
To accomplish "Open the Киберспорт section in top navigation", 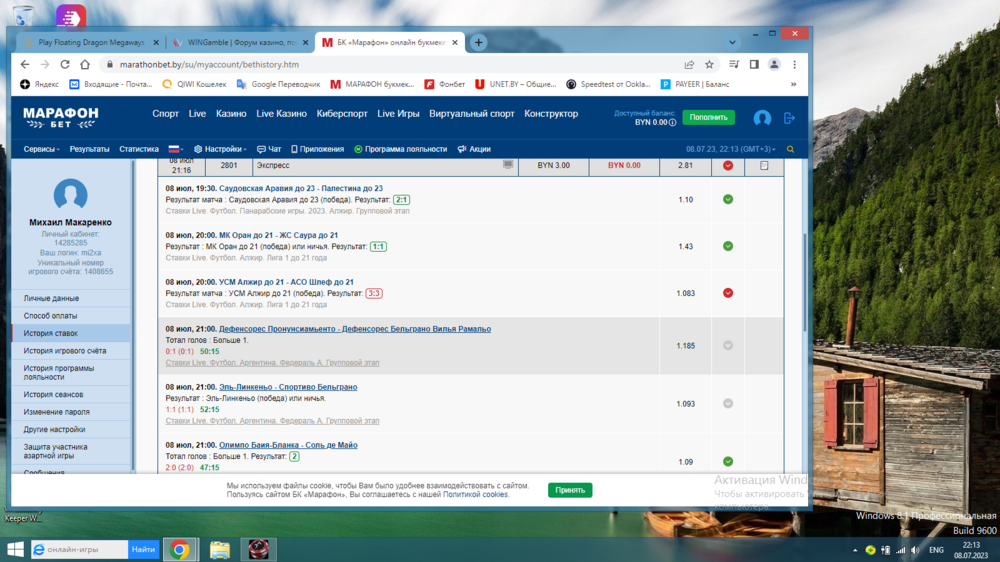I will 342,114.
